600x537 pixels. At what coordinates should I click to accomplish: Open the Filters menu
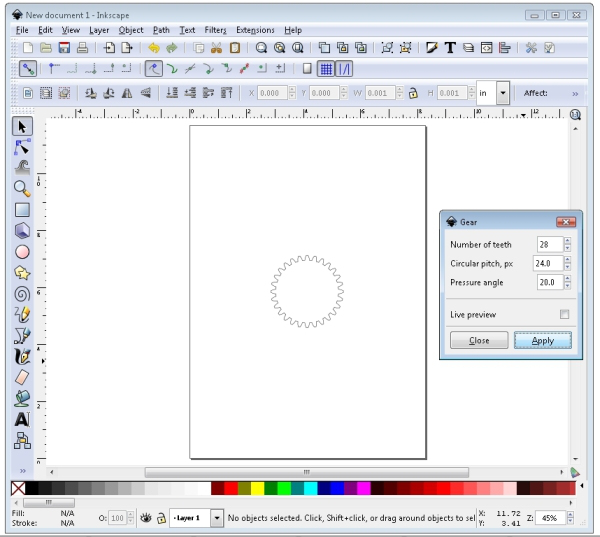215,30
